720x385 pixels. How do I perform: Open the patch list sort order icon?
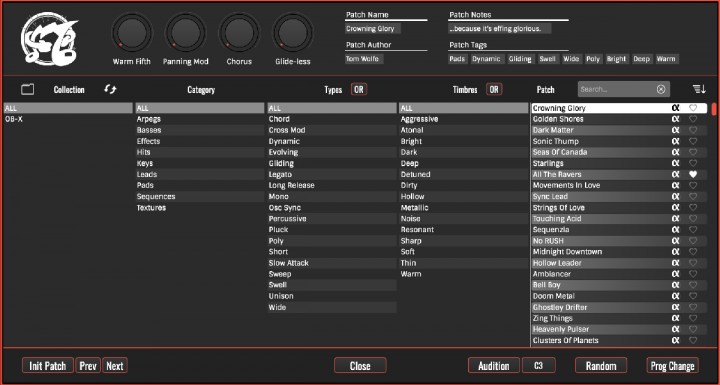(699, 89)
